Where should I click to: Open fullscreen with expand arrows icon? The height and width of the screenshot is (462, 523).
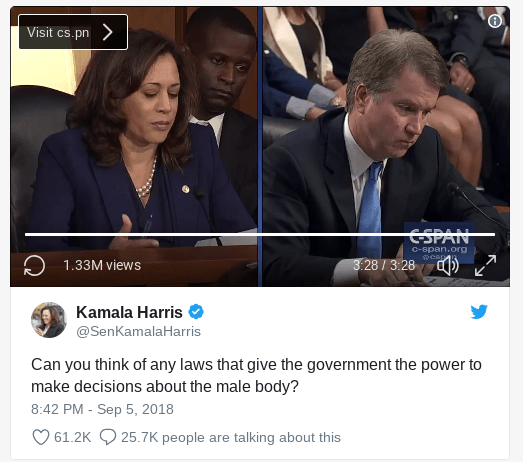(x=485, y=266)
